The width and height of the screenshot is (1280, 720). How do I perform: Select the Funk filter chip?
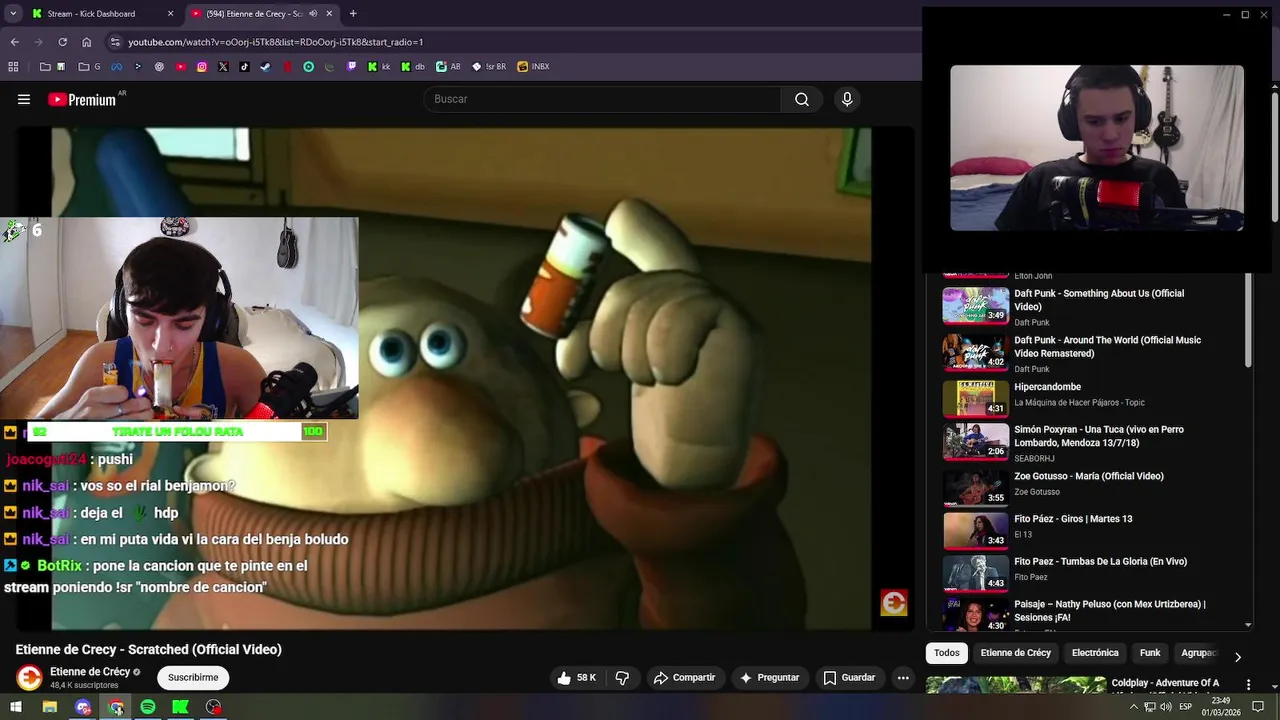coord(1150,653)
